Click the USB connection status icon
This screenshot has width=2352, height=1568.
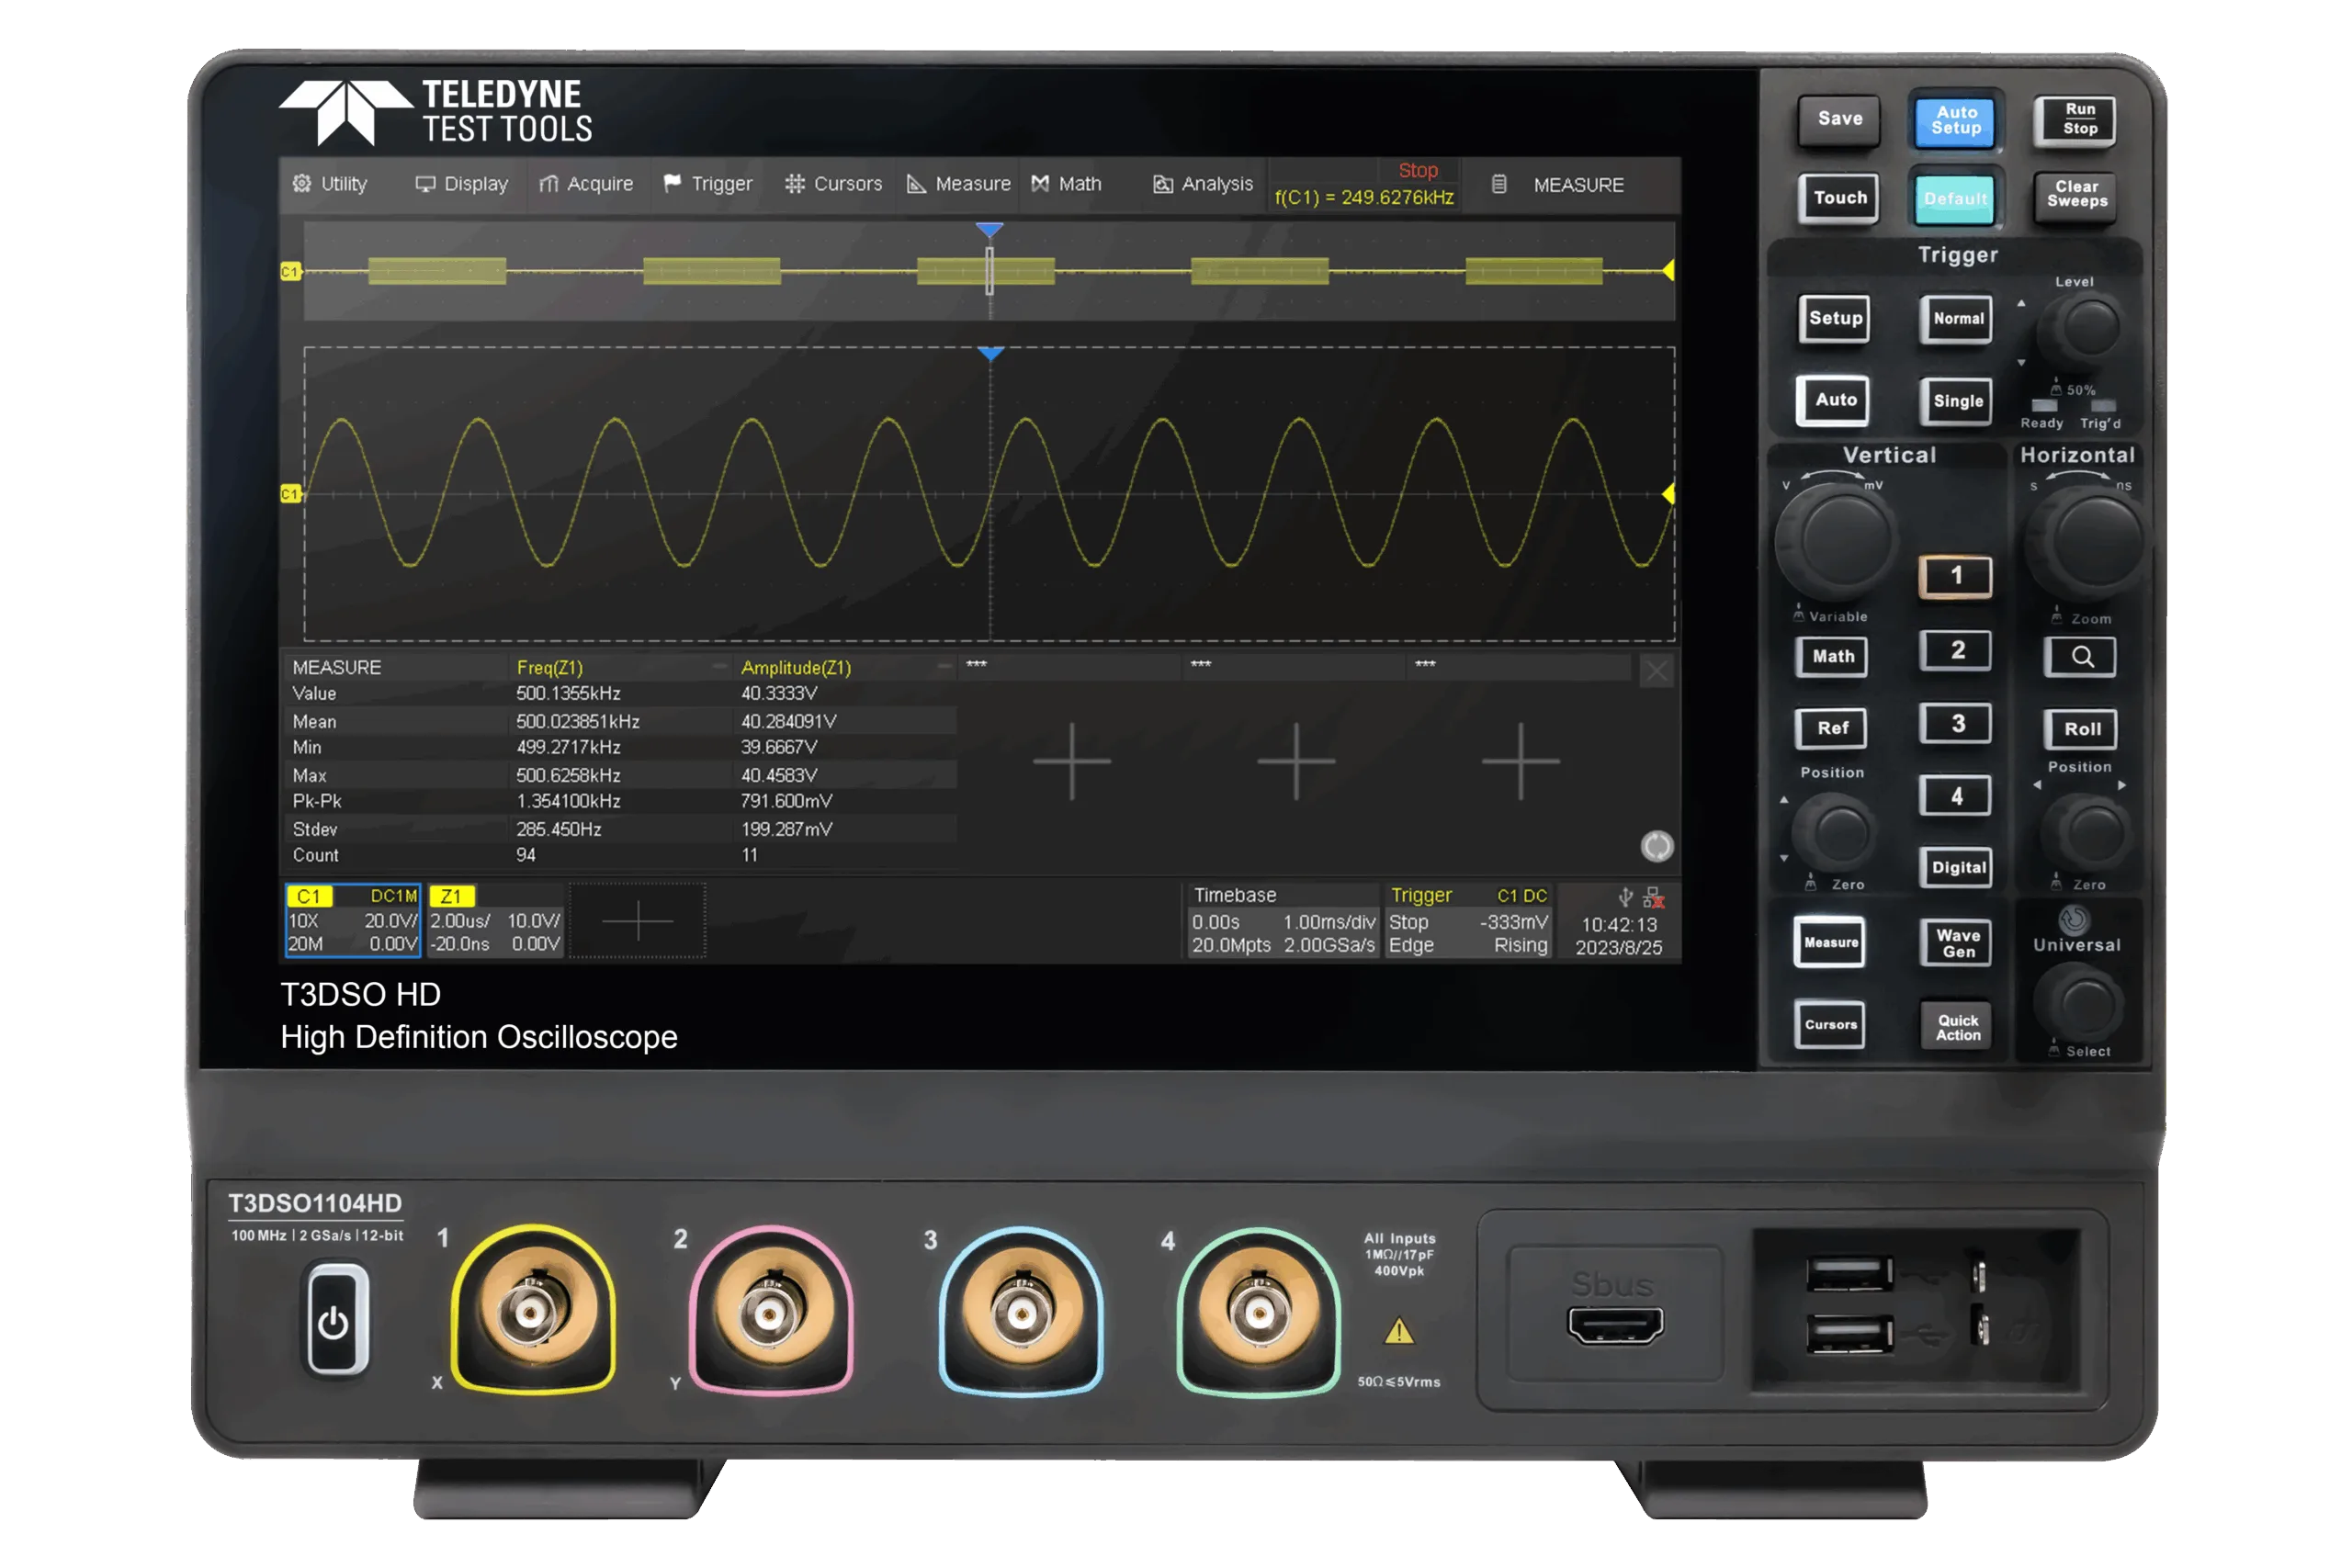coord(1626,897)
